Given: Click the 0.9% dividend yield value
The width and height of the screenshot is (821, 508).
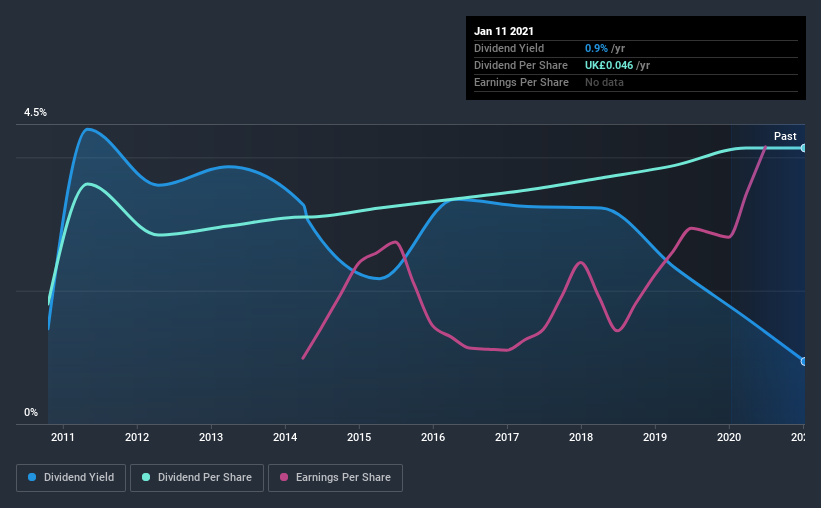Looking at the screenshot, I should coord(596,48).
